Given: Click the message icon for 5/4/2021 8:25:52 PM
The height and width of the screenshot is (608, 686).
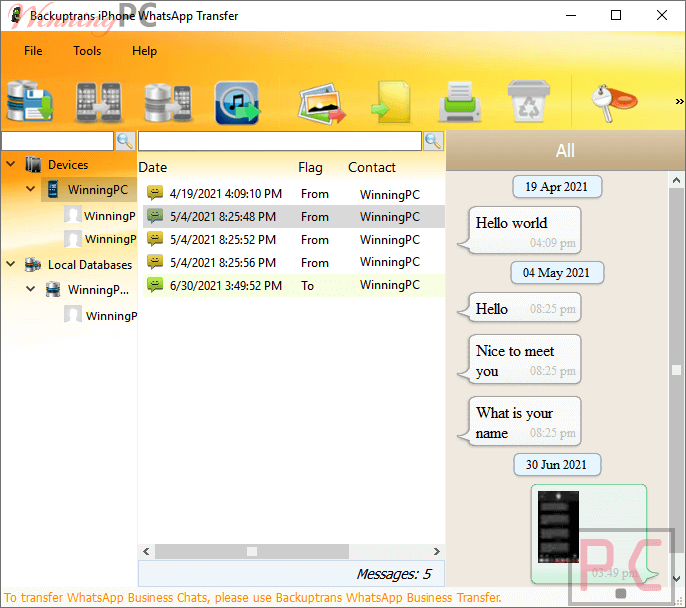Looking at the screenshot, I should 155,239.
